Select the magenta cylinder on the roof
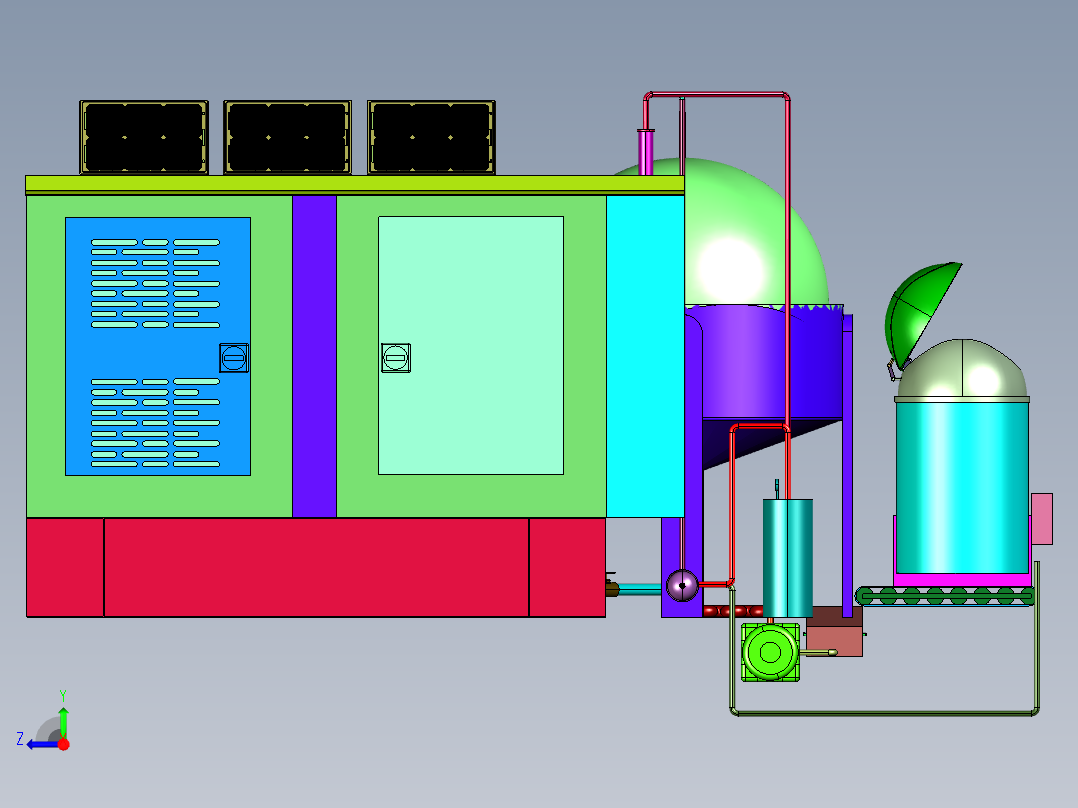The width and height of the screenshot is (1078, 808). point(646,152)
